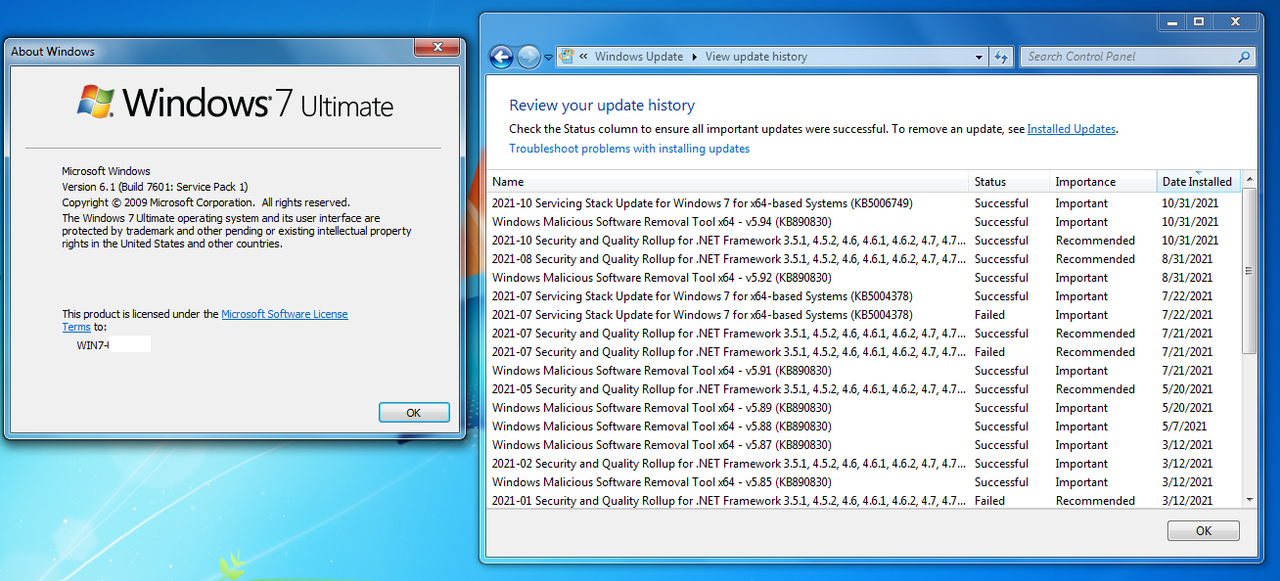Select Malicious Software Removal Tool v5.85 row
This screenshot has height=581, width=1280.
[865, 482]
